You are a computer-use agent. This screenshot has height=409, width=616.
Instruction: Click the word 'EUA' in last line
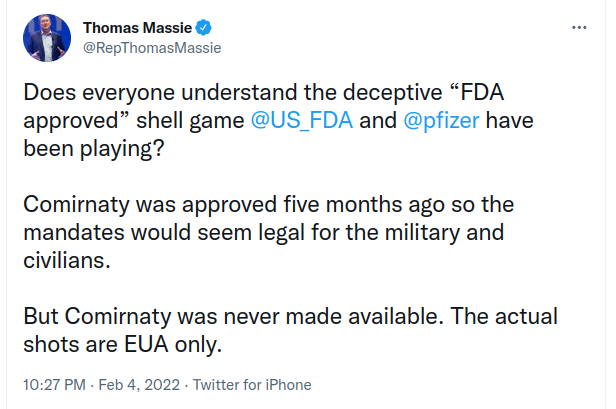coord(146,345)
